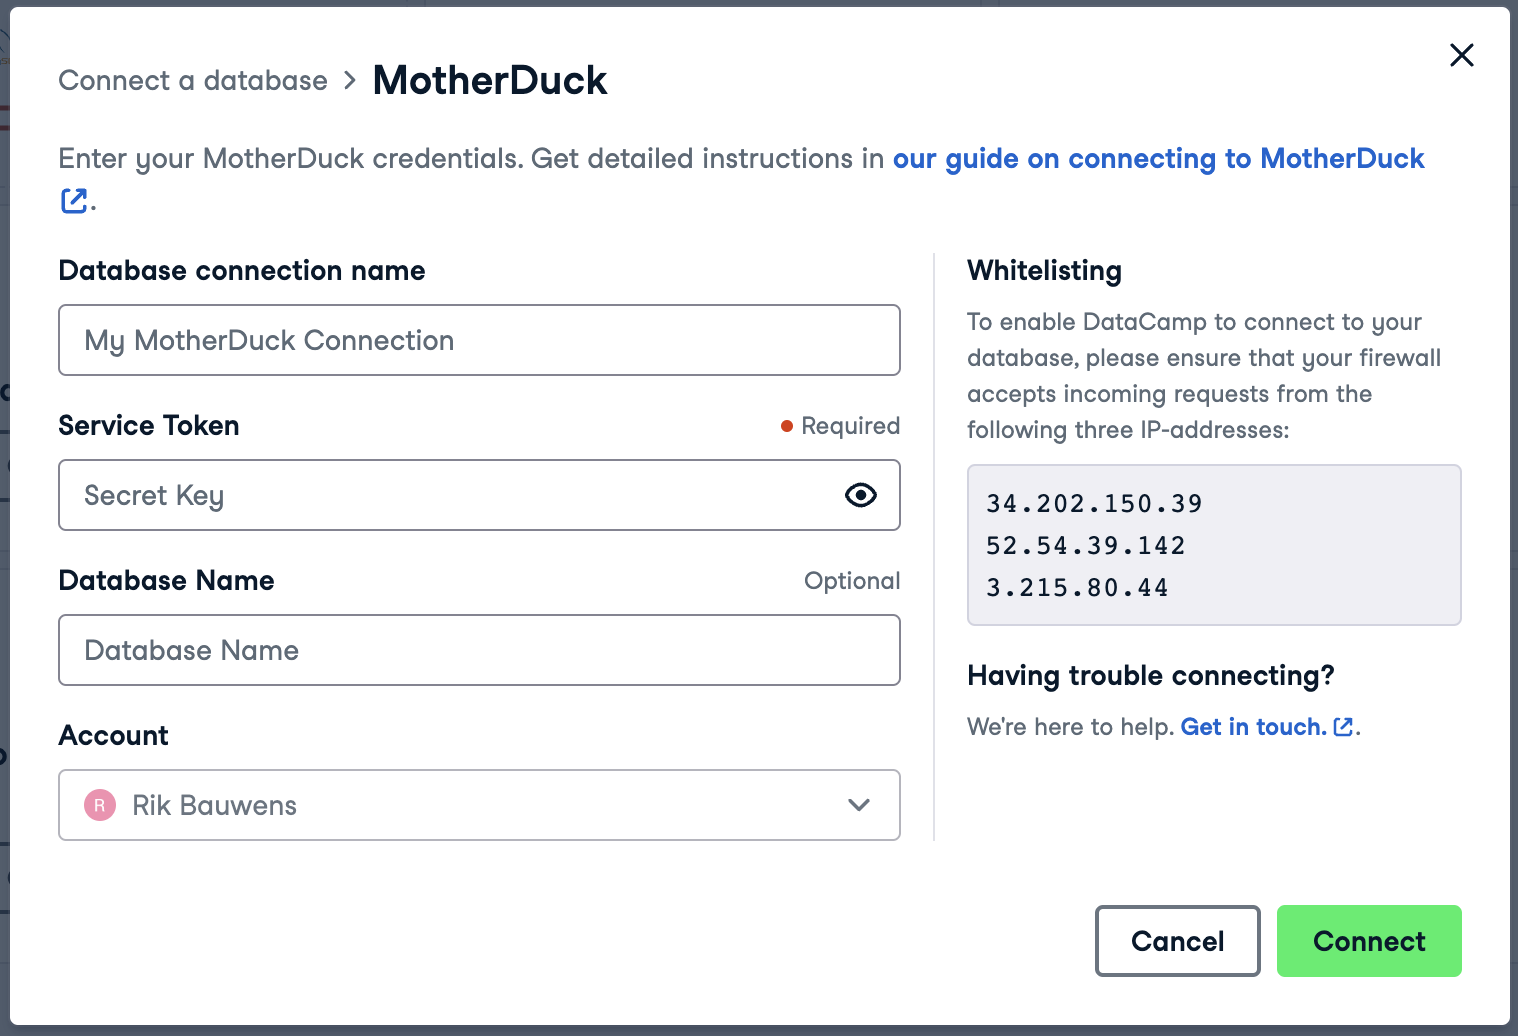
Task: Focus the Secret Key input field
Action: pyautogui.click(x=479, y=495)
